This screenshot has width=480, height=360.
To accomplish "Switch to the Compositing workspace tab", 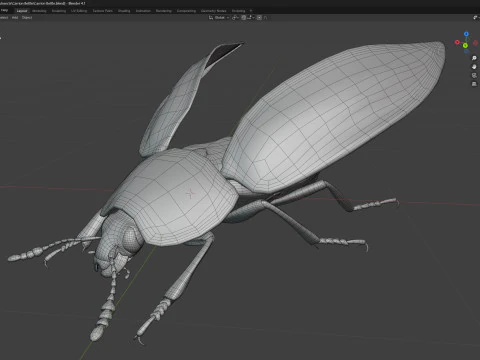I will pos(186,11).
